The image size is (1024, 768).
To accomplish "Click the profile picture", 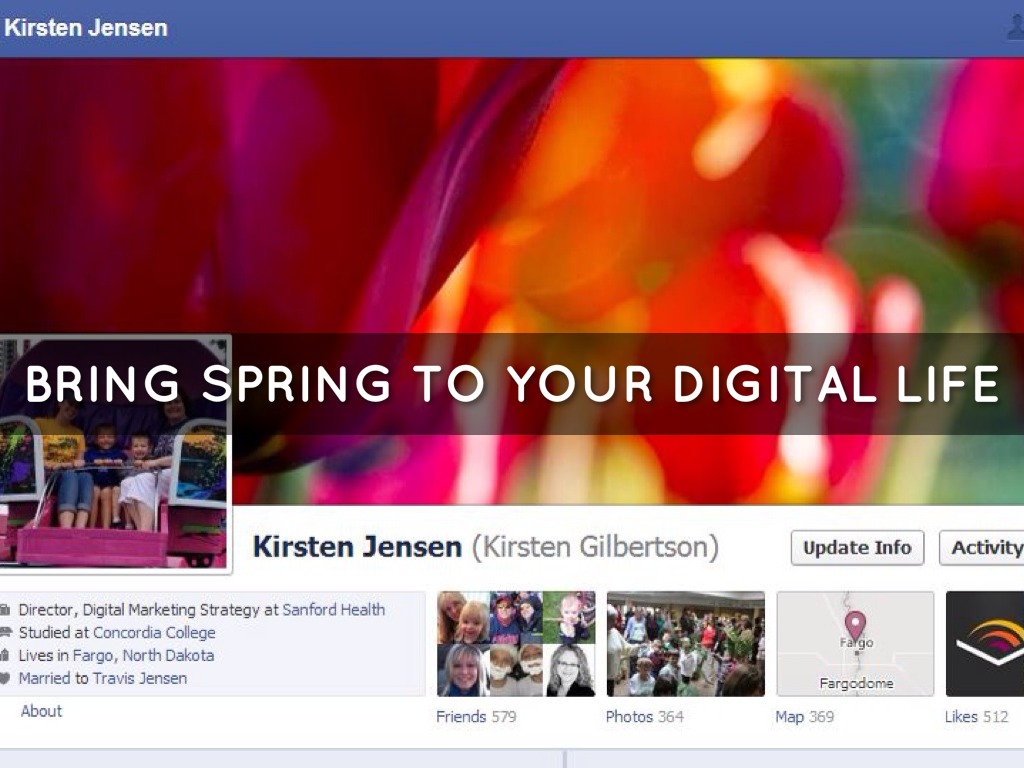I will (x=114, y=453).
